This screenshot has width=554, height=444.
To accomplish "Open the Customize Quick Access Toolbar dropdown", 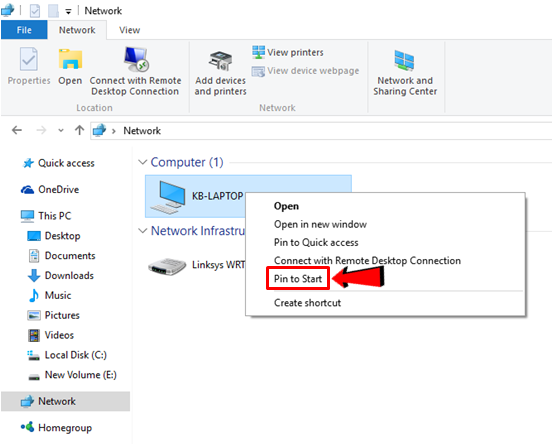I will tap(68, 12).
